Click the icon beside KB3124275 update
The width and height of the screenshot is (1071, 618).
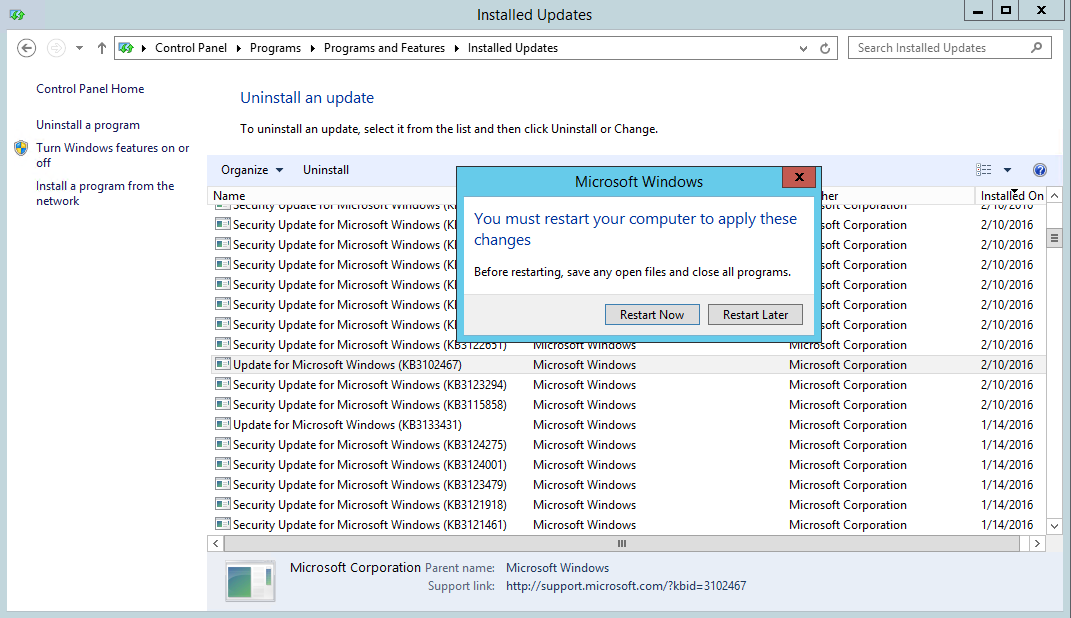(x=223, y=444)
